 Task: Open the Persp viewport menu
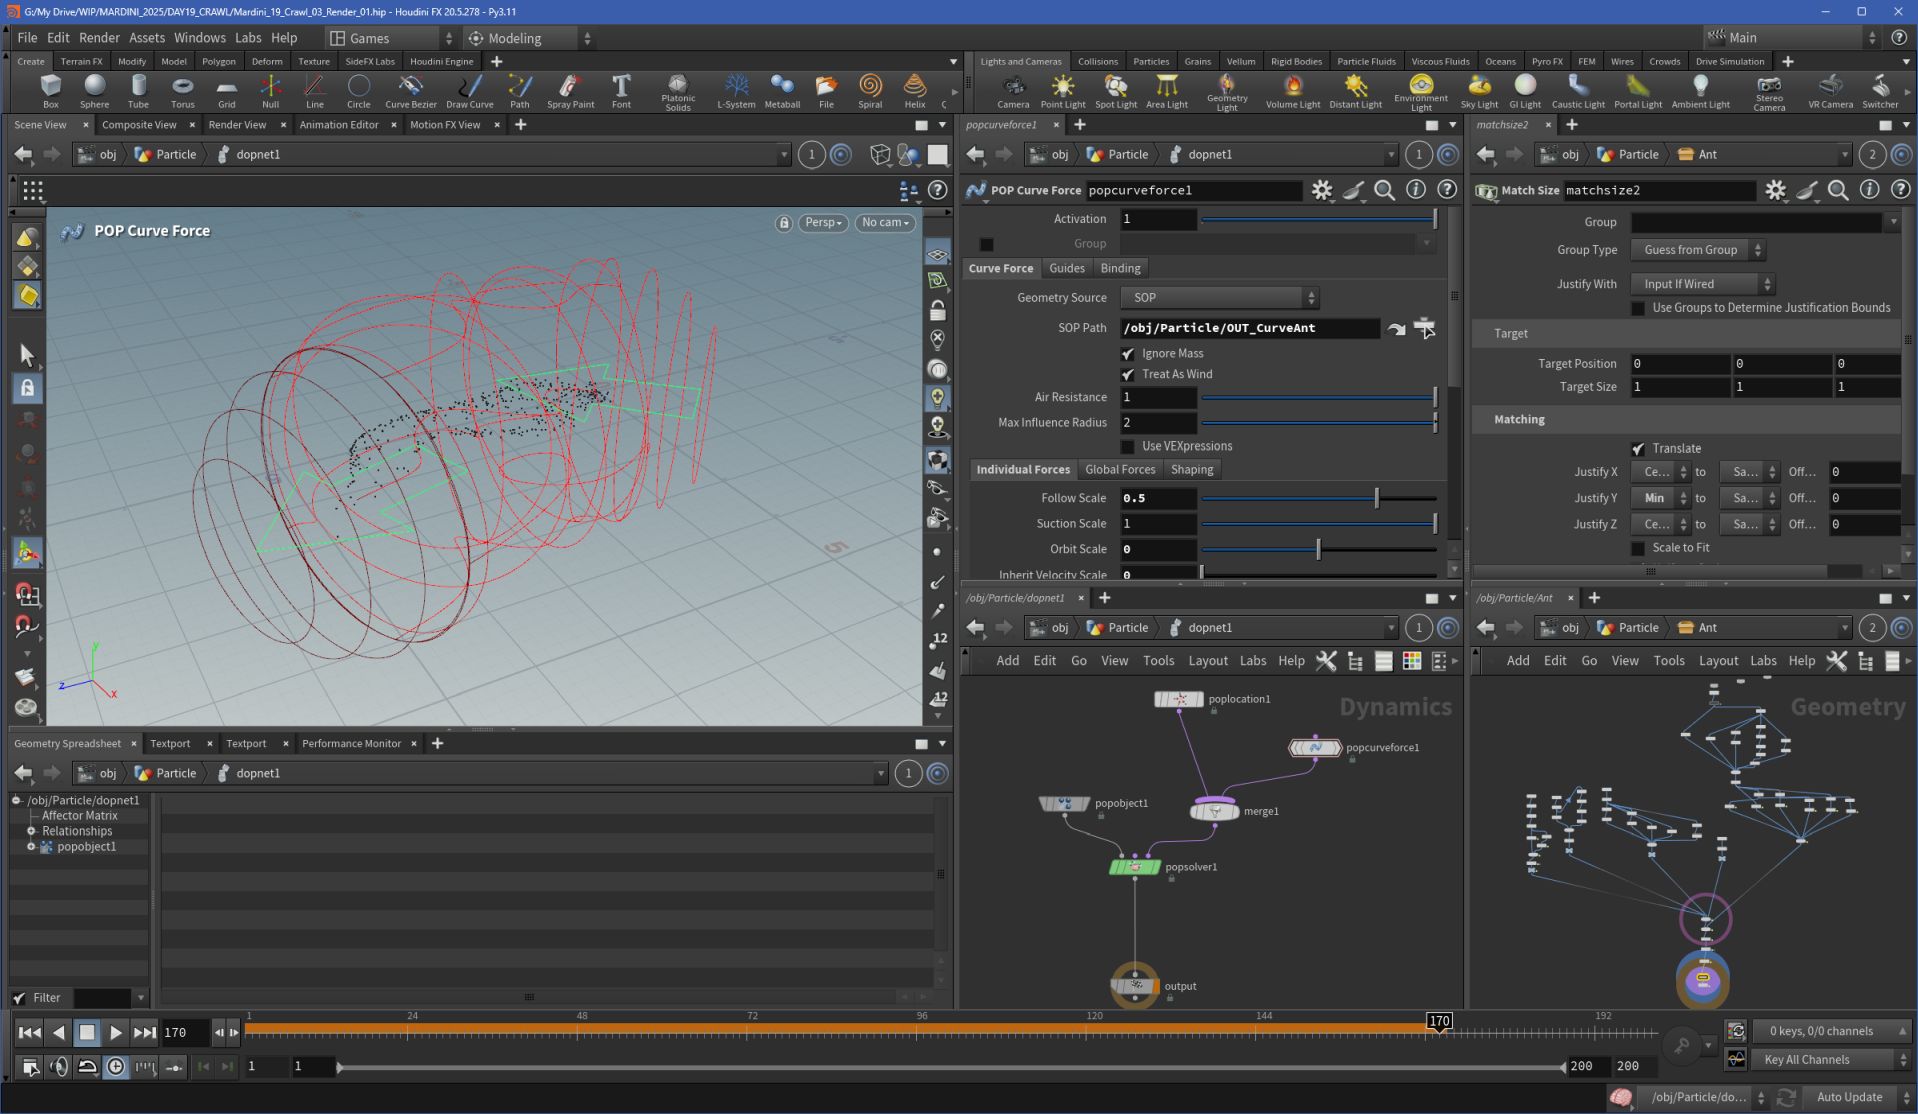coord(823,223)
